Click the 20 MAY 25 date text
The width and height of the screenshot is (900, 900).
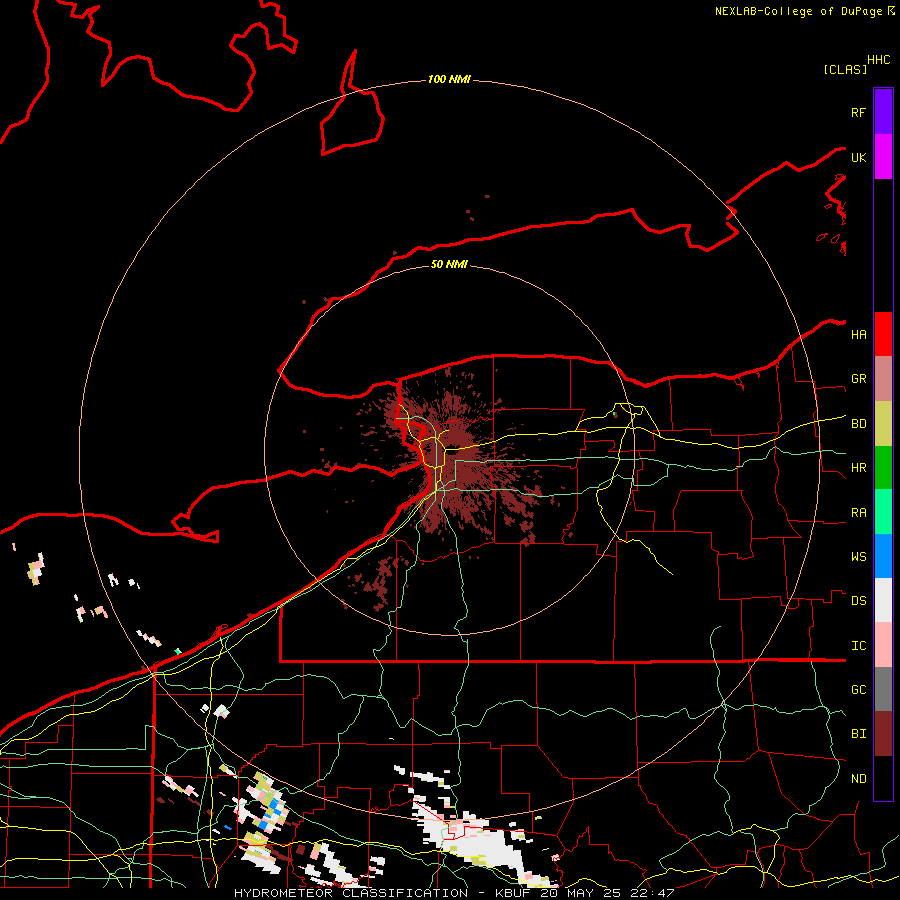[581, 893]
